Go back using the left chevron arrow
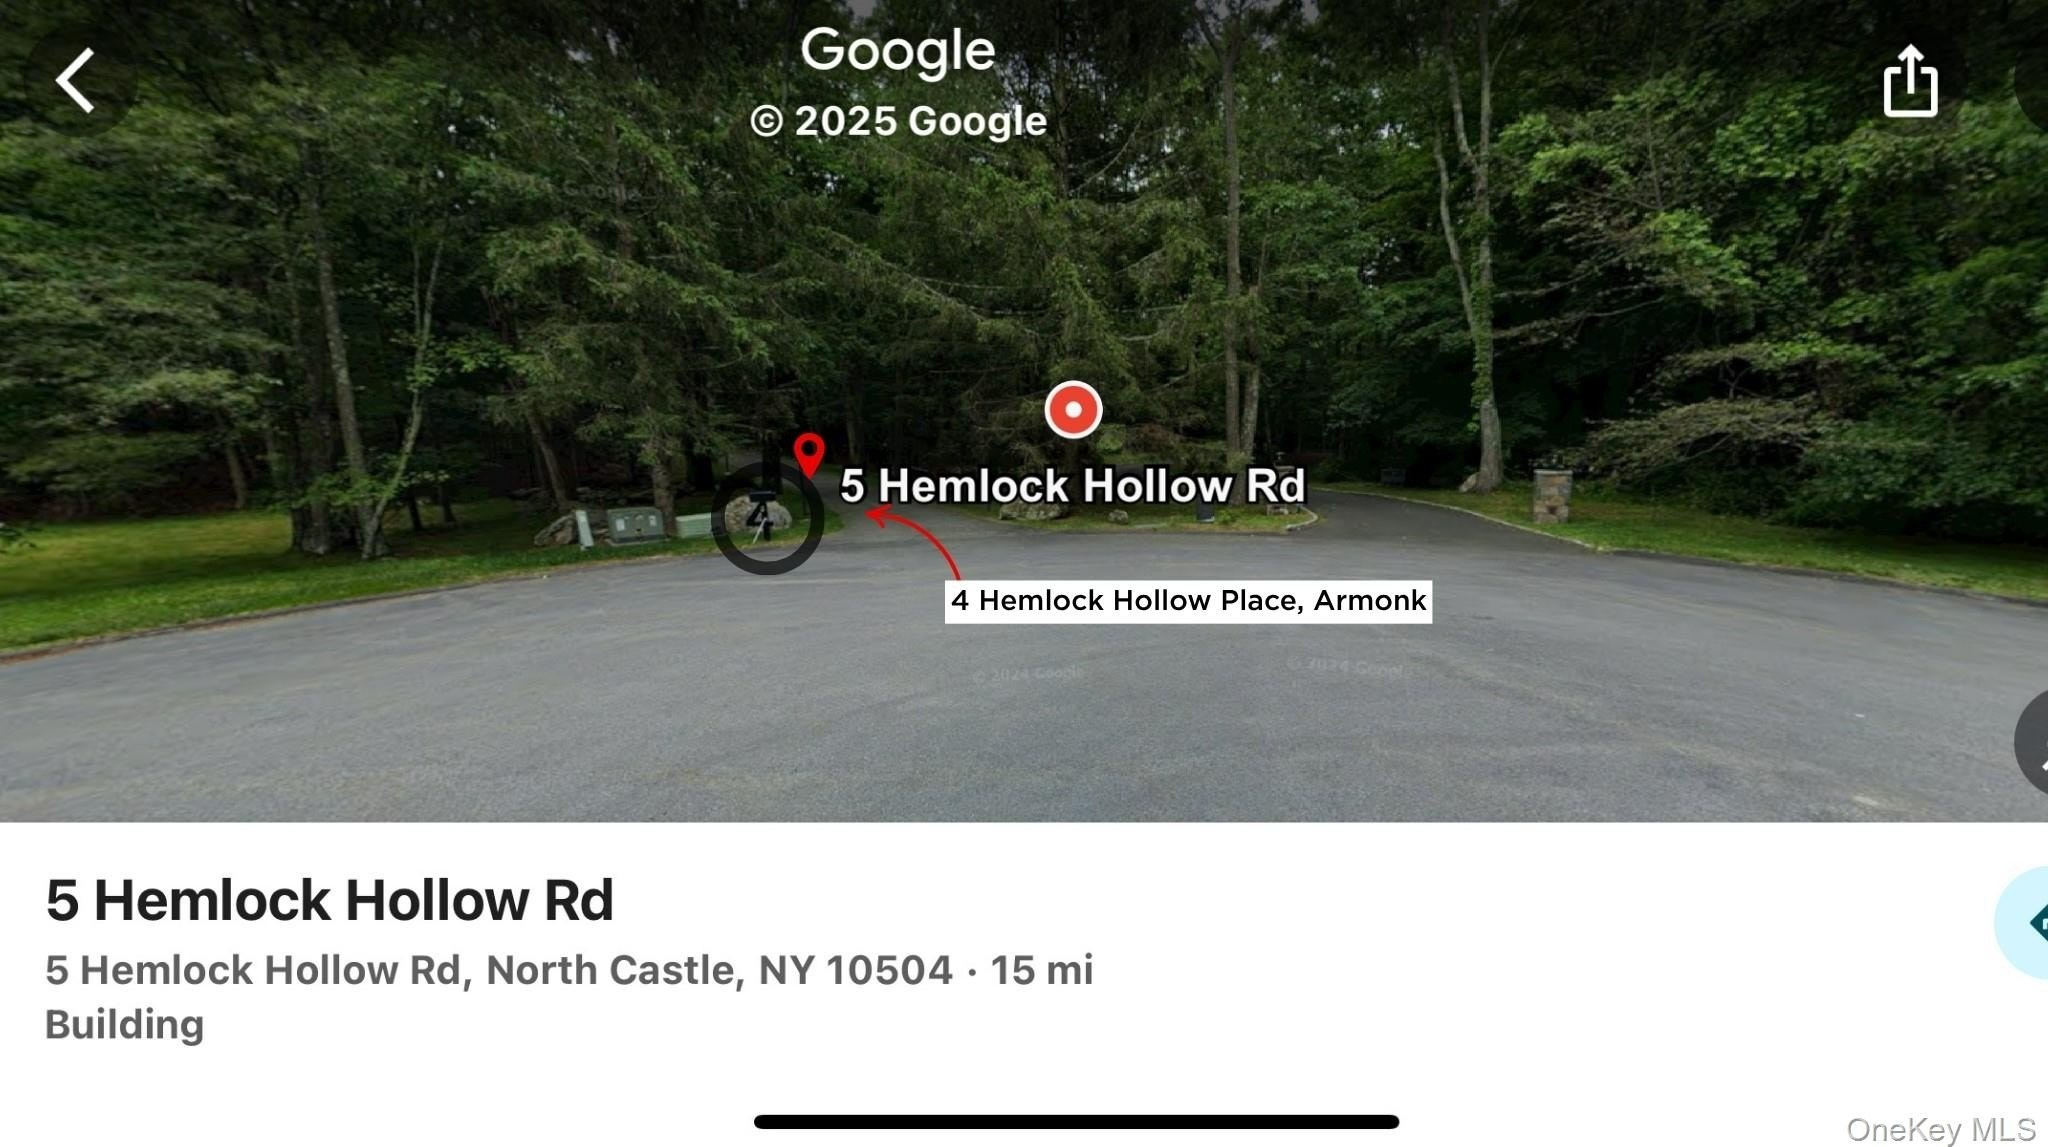Image resolution: width=2048 pixels, height=1147 pixels. pos(75,80)
